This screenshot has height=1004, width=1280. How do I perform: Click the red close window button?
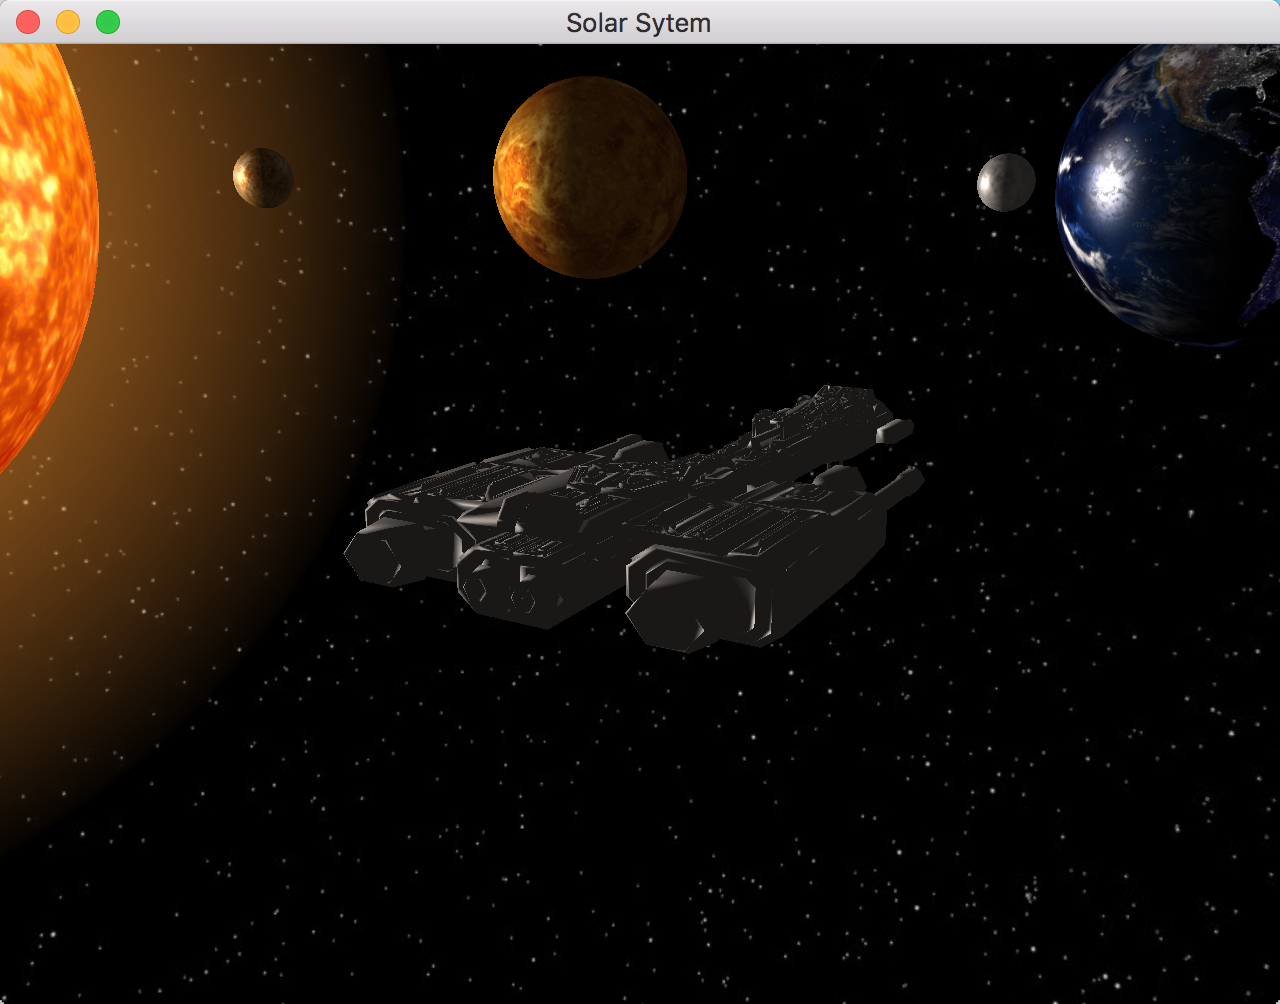click(x=26, y=21)
